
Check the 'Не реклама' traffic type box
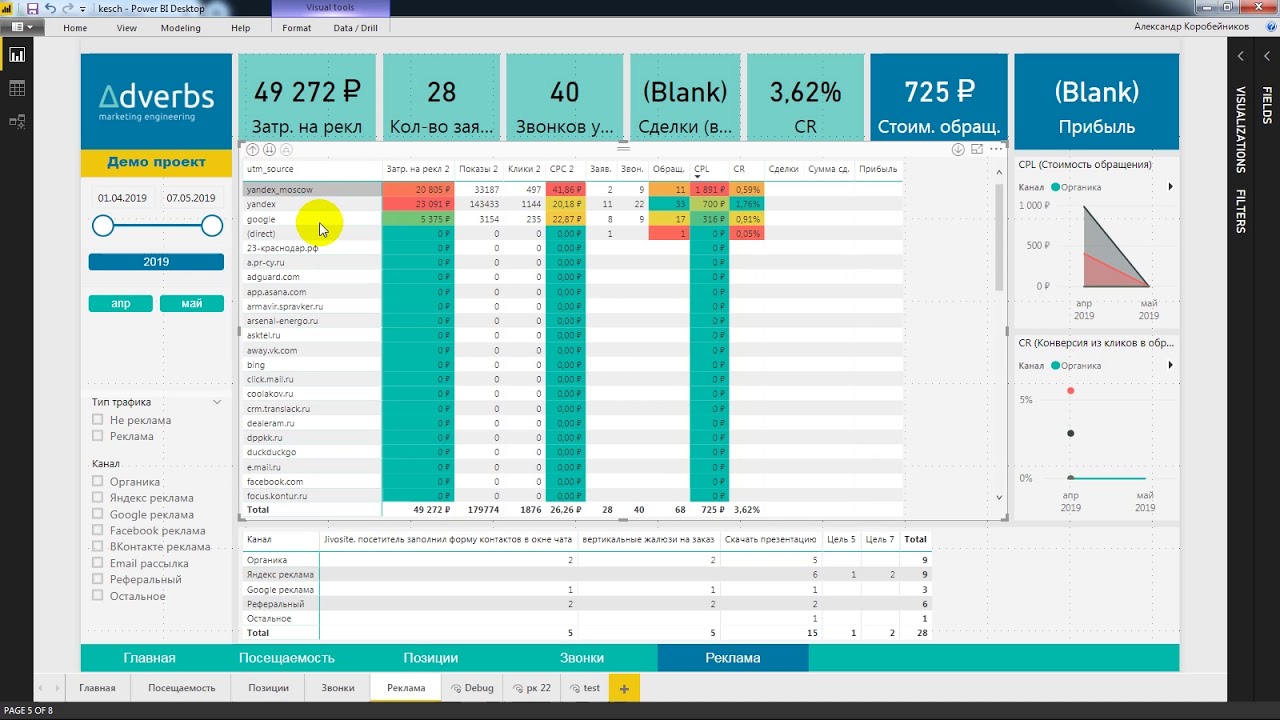click(x=98, y=420)
